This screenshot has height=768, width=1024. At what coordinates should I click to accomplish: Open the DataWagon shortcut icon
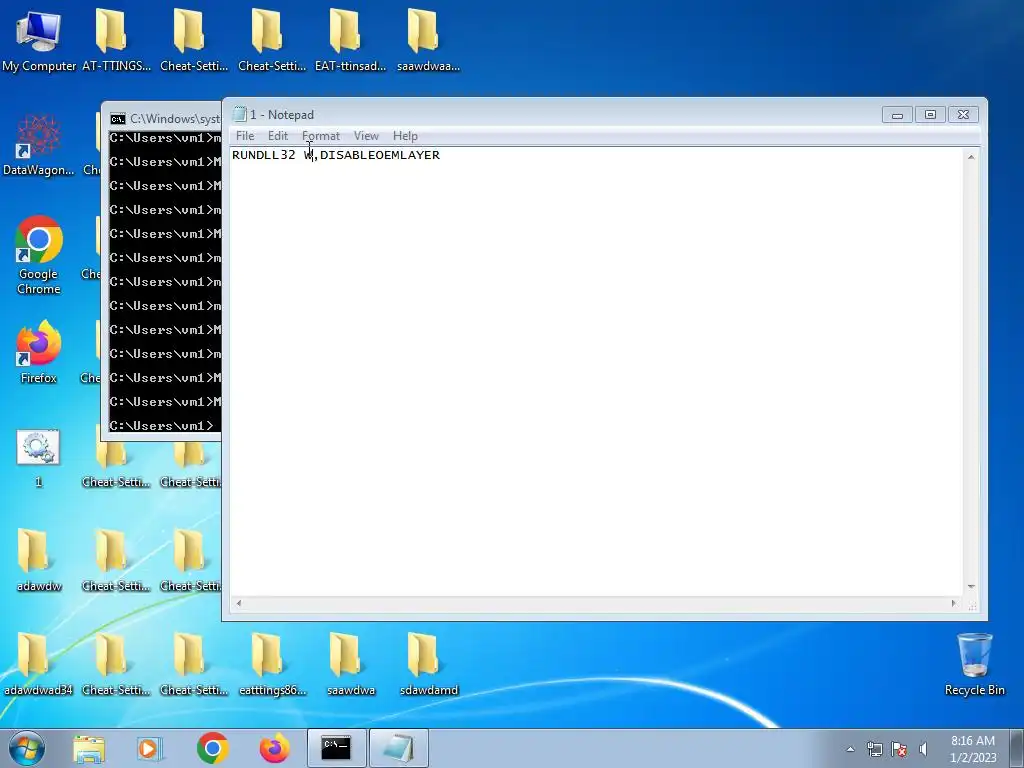pyautogui.click(x=39, y=145)
